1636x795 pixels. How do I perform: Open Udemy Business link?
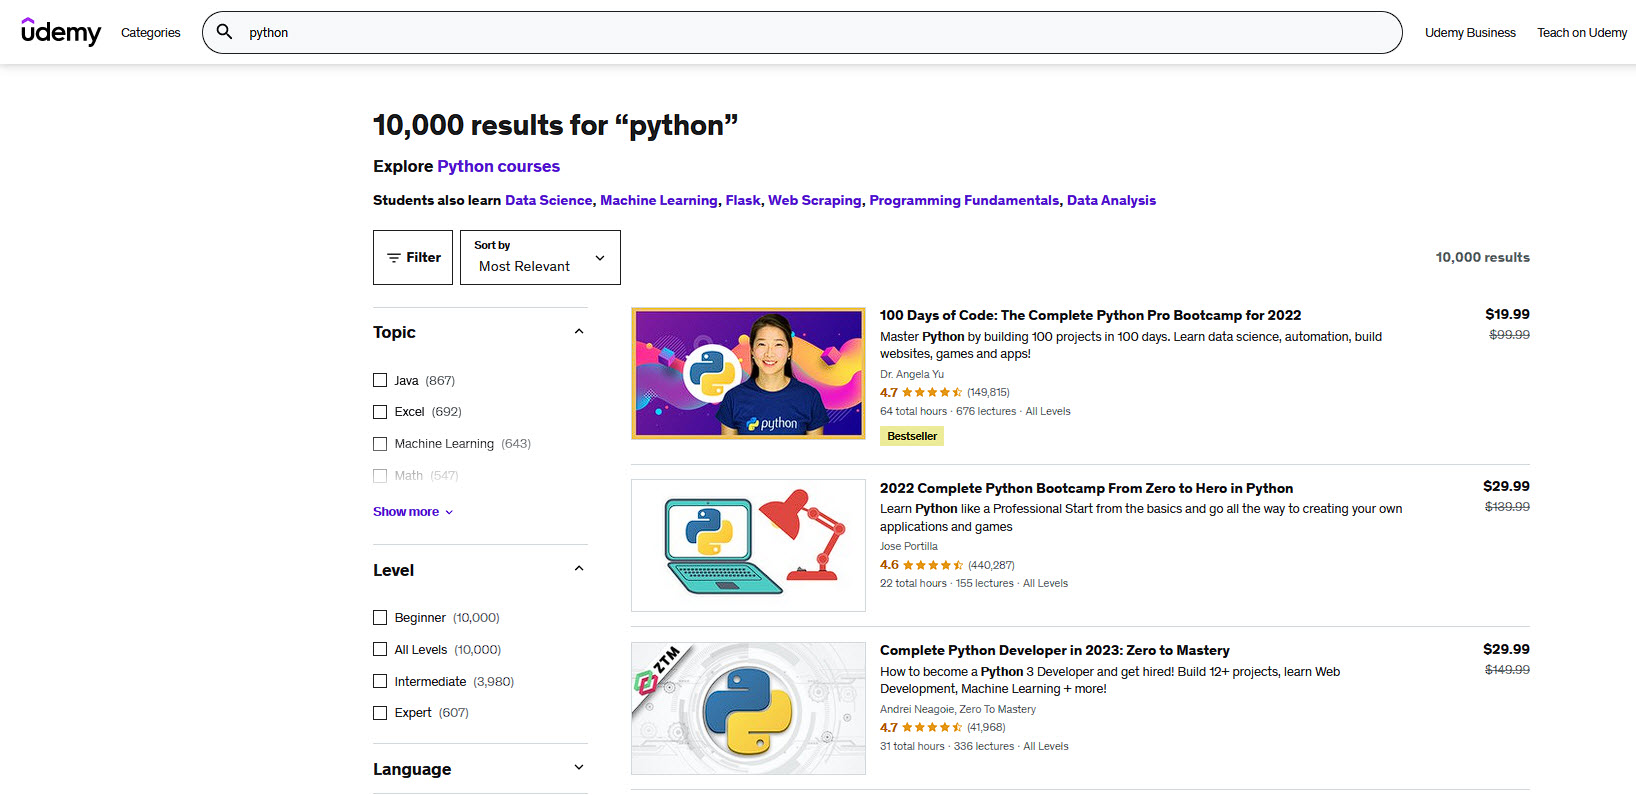pos(1470,33)
